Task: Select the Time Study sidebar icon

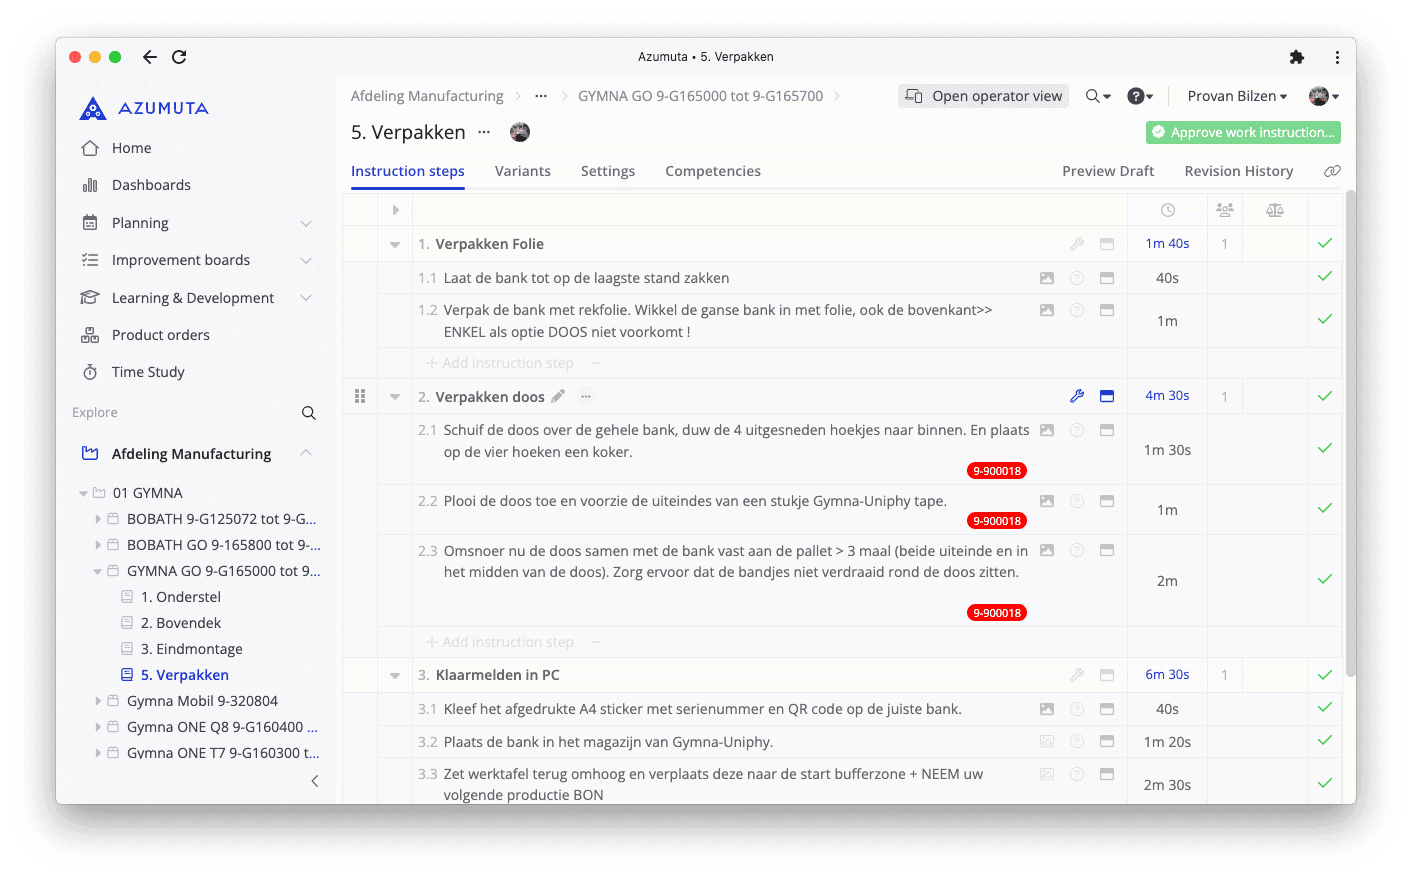Action: pyautogui.click(x=90, y=371)
